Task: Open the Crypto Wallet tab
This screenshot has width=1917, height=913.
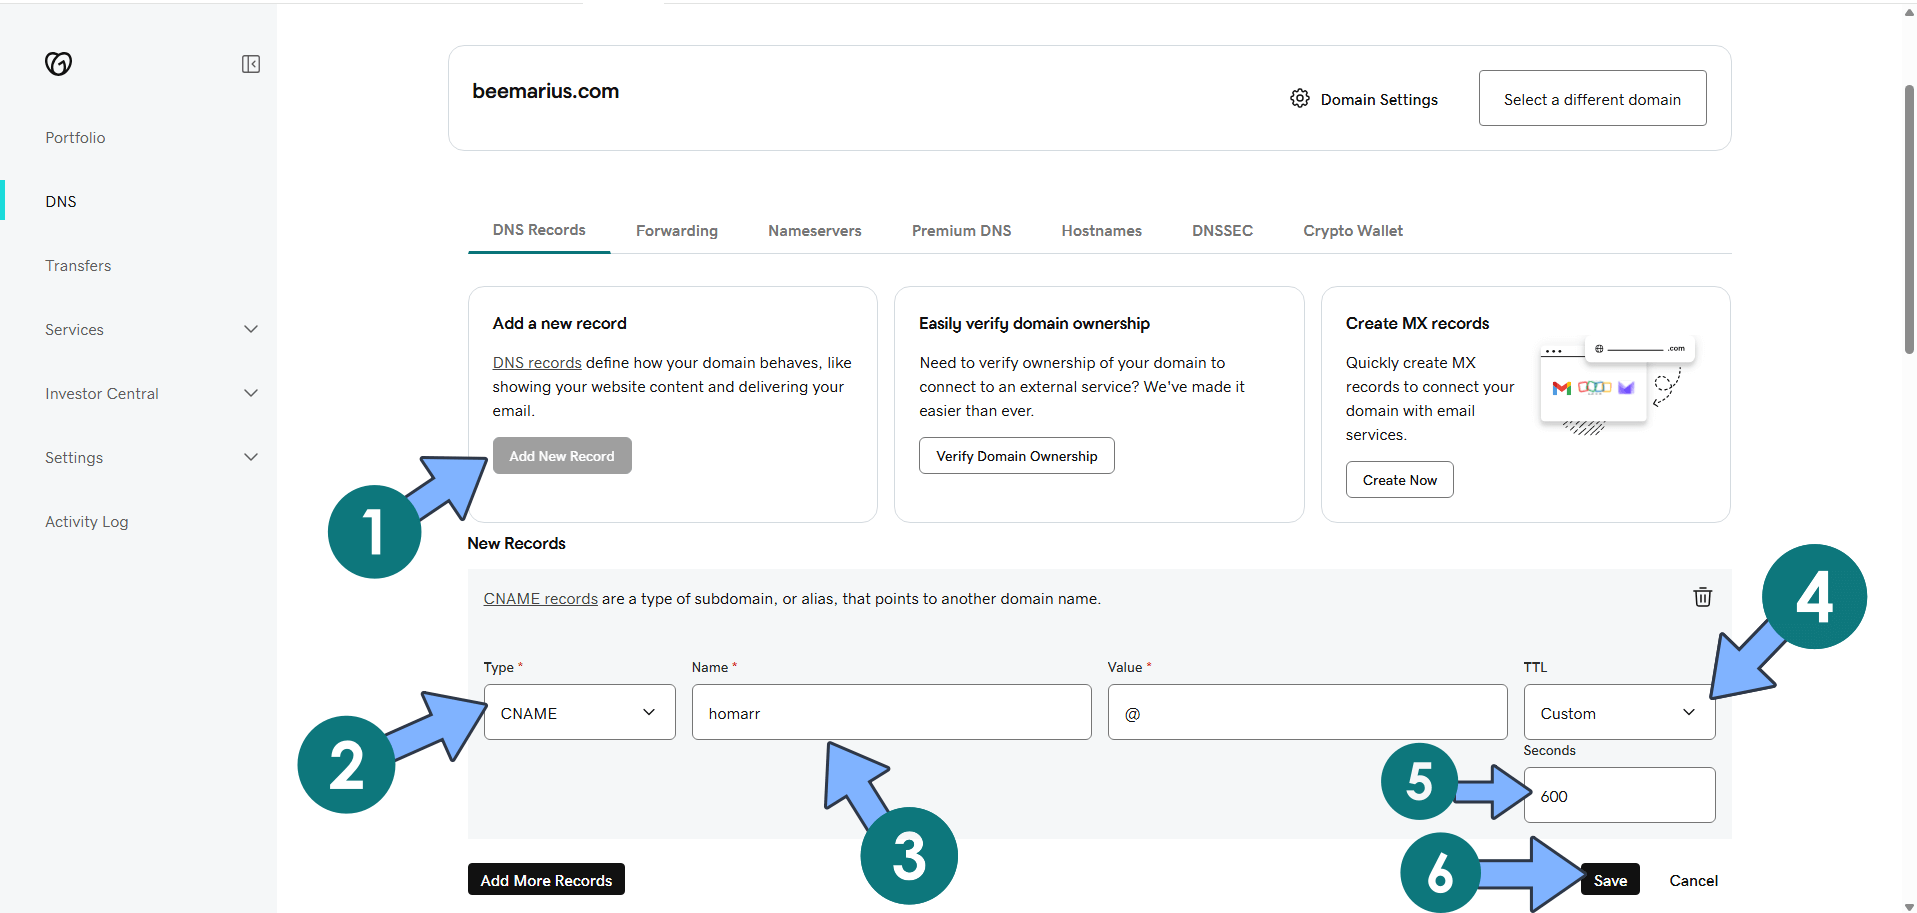Action: tap(1352, 230)
